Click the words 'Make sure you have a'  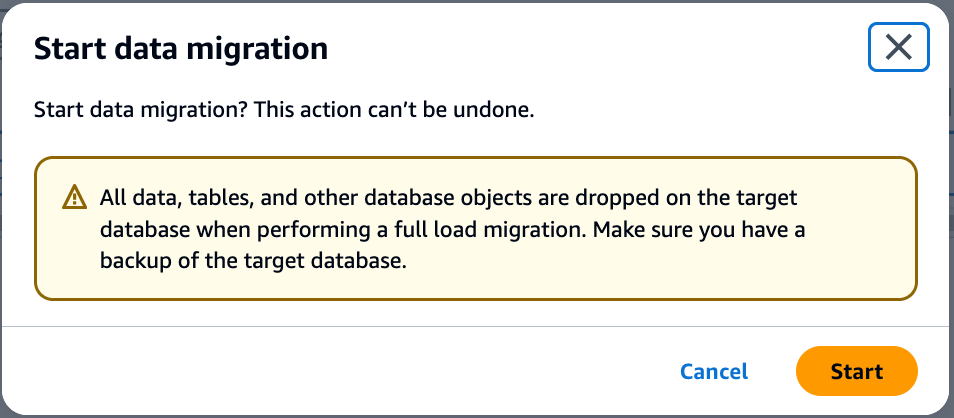(x=699, y=231)
